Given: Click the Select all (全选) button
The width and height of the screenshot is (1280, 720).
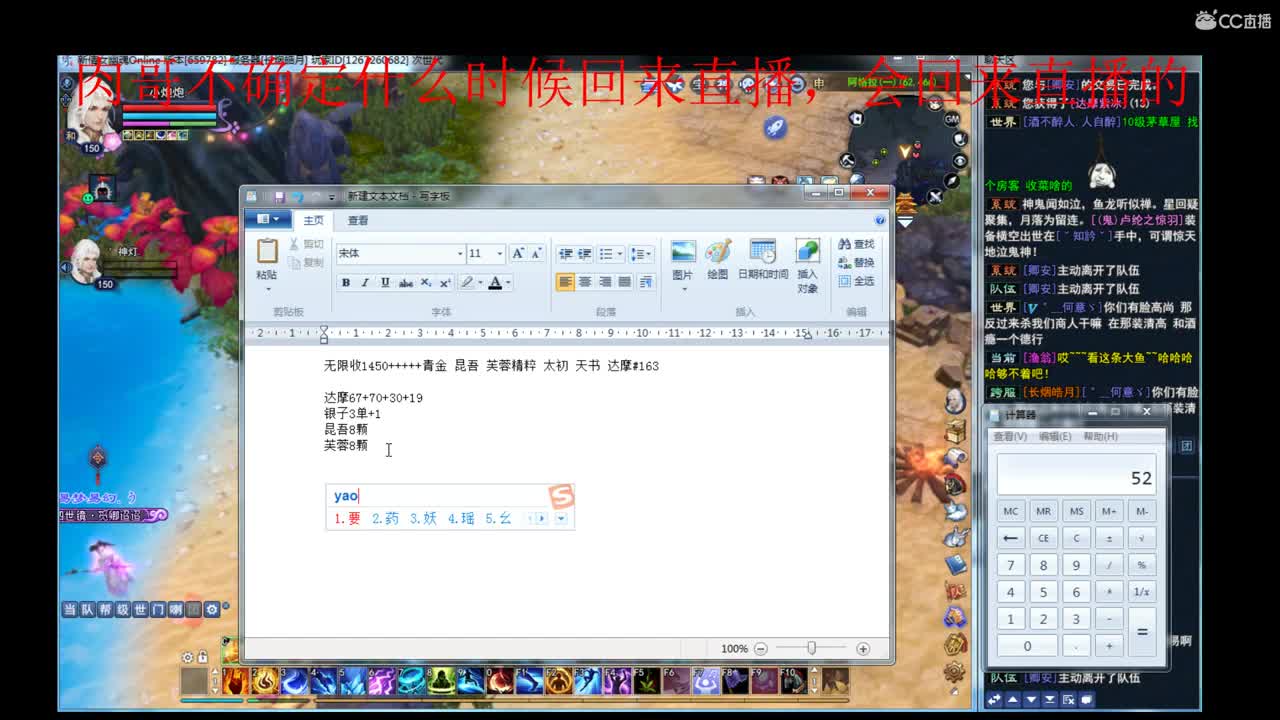Looking at the screenshot, I should 856,281.
